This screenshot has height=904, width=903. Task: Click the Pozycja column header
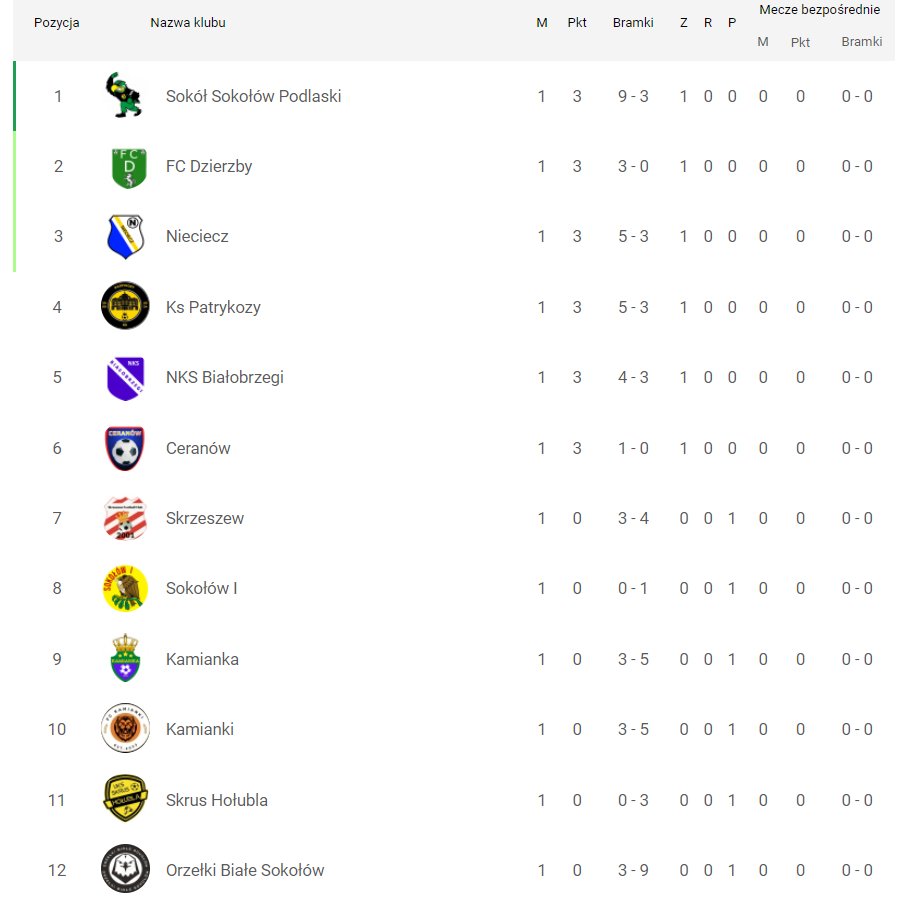pyautogui.click(x=57, y=23)
